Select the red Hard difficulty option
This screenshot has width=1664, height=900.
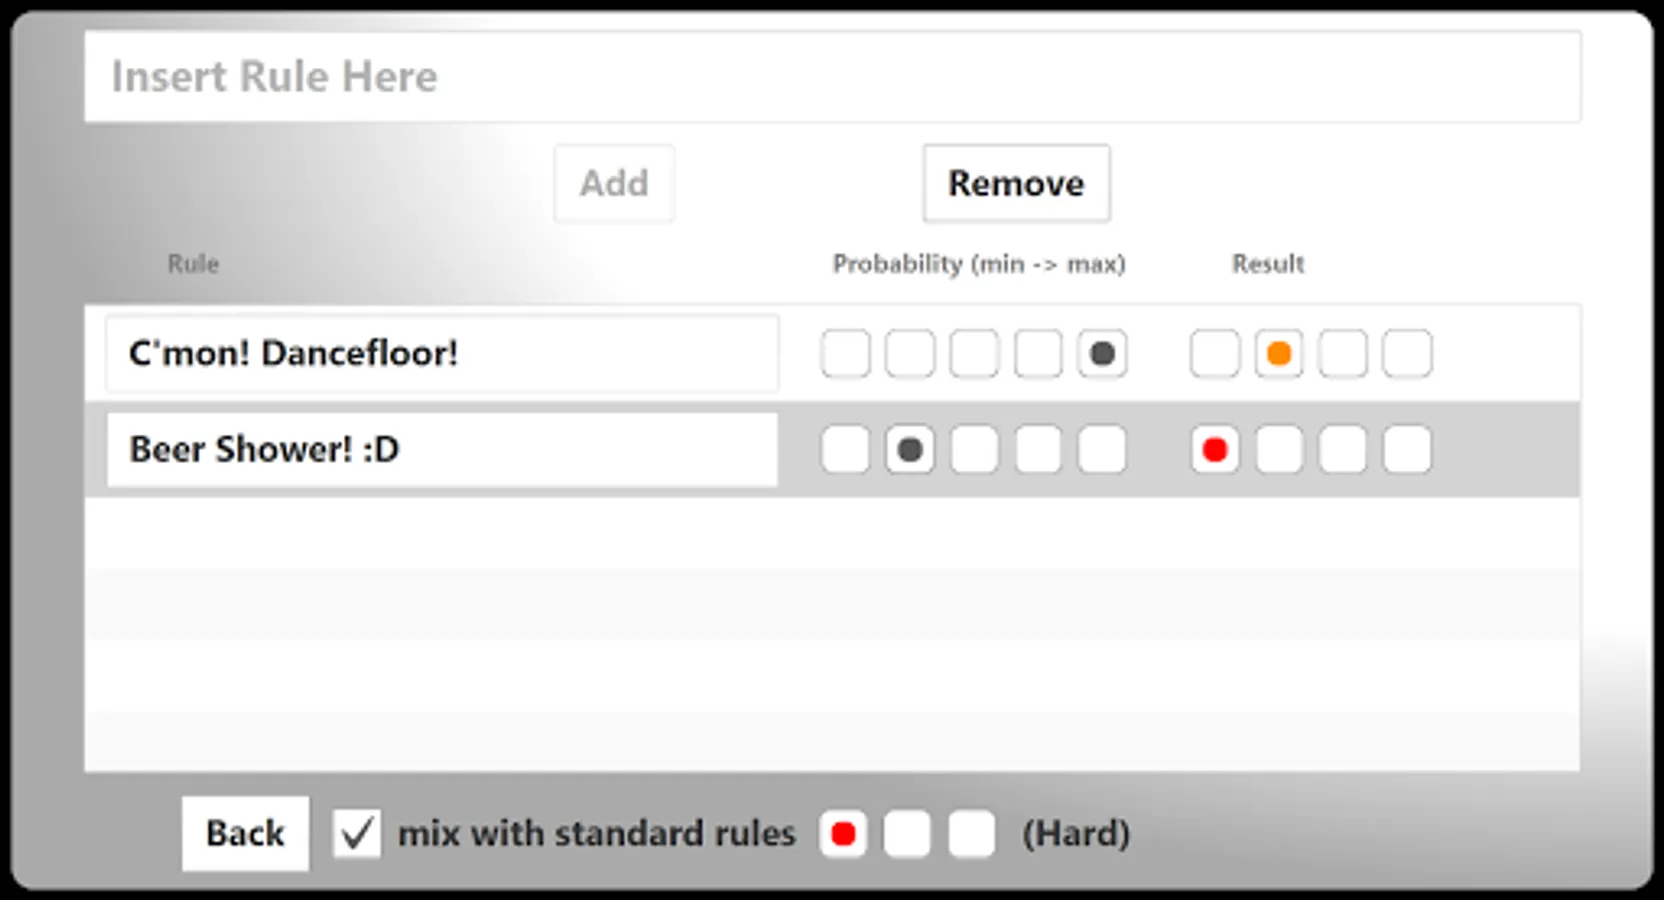click(x=843, y=834)
